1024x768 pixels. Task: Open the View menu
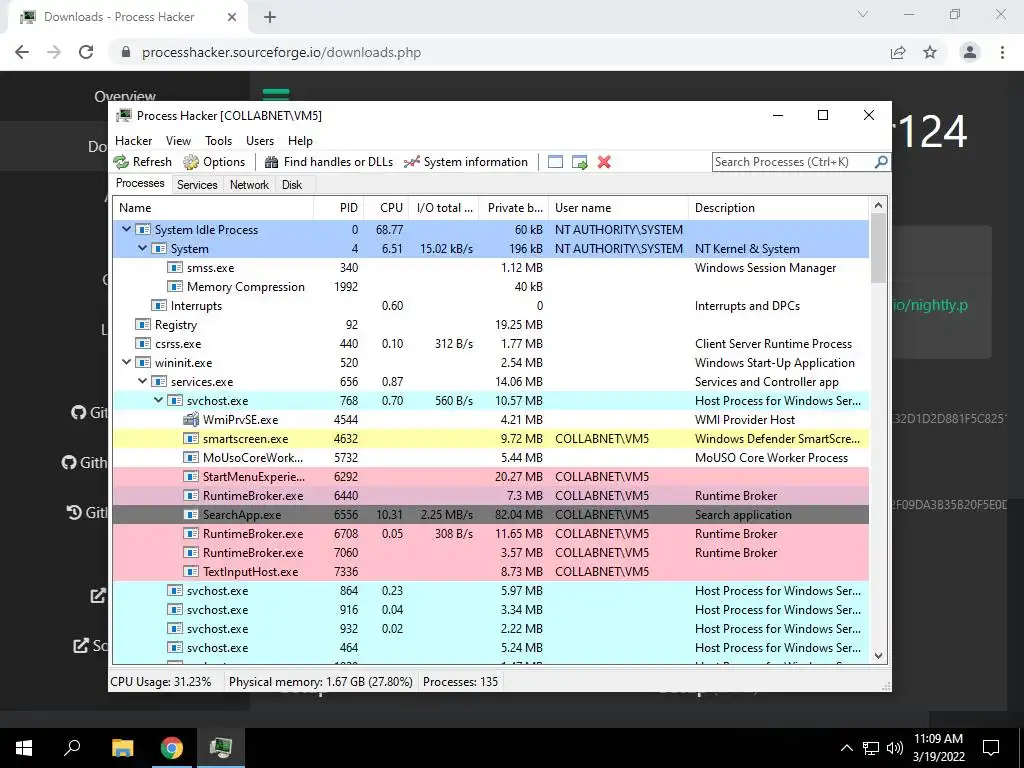[178, 140]
